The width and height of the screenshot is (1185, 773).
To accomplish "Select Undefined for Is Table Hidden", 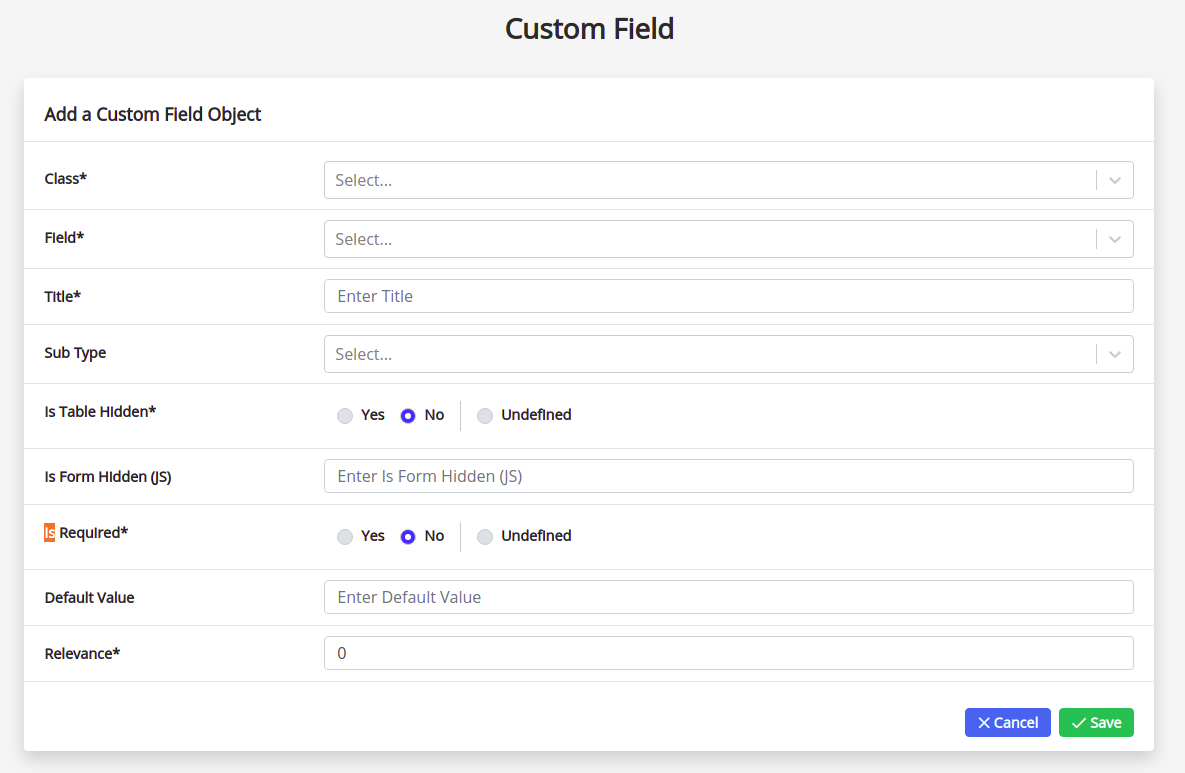I will coord(484,416).
